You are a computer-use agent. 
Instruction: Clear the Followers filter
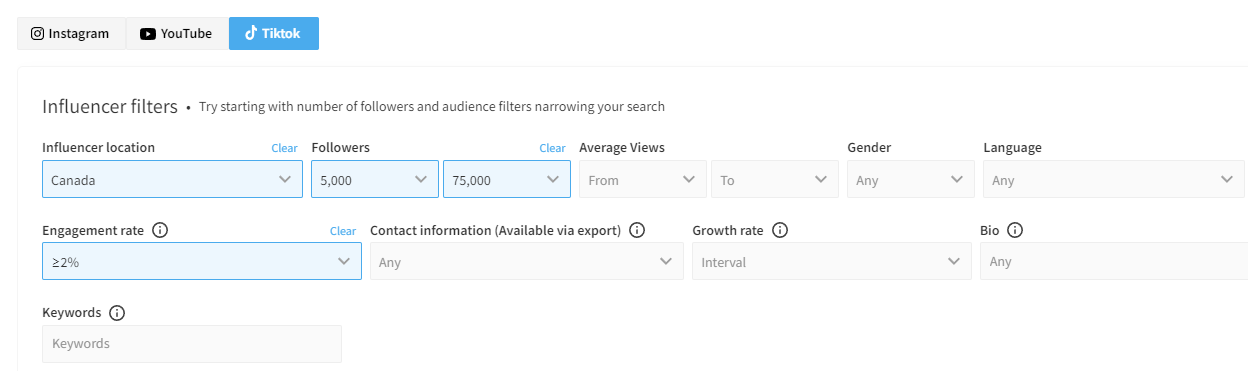tap(553, 148)
